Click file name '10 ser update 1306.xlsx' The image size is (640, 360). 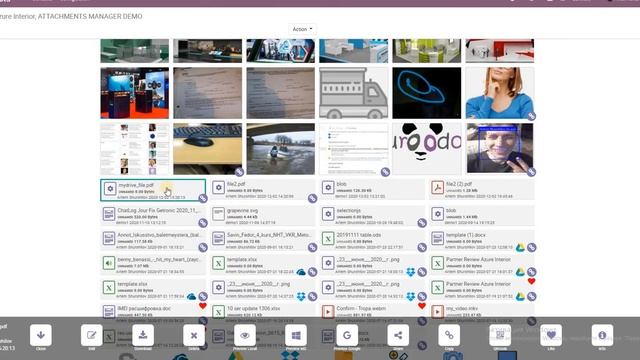pos(253,309)
